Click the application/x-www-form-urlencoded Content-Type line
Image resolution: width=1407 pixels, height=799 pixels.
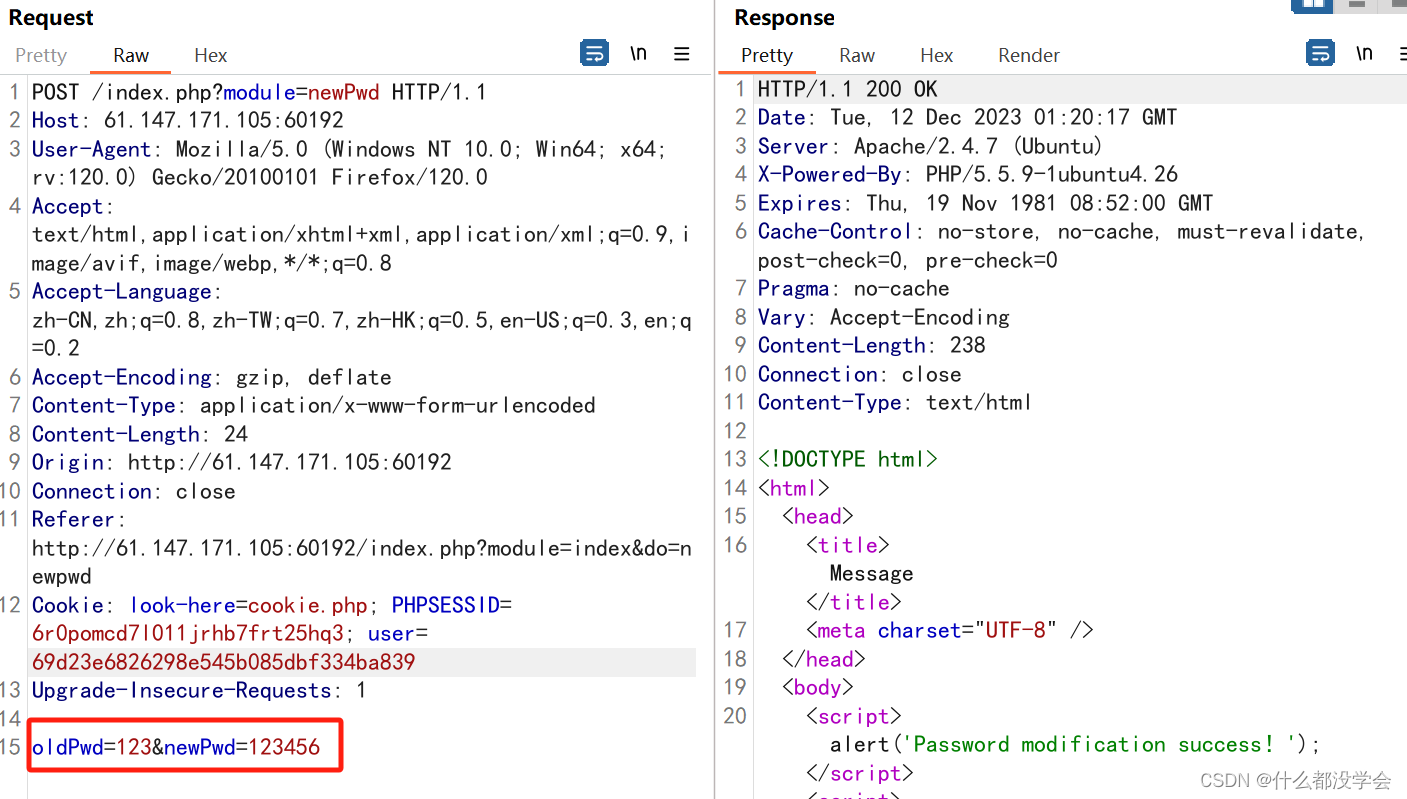tap(314, 405)
